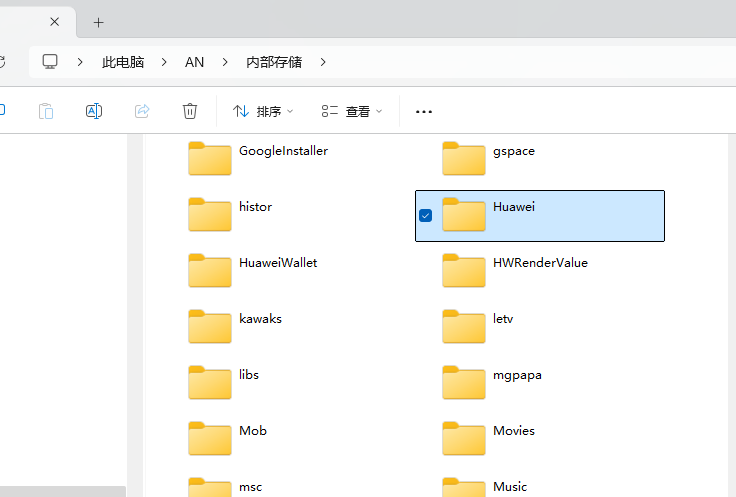Click the delete trash icon
Viewport: 736px width, 497px height.
190,111
